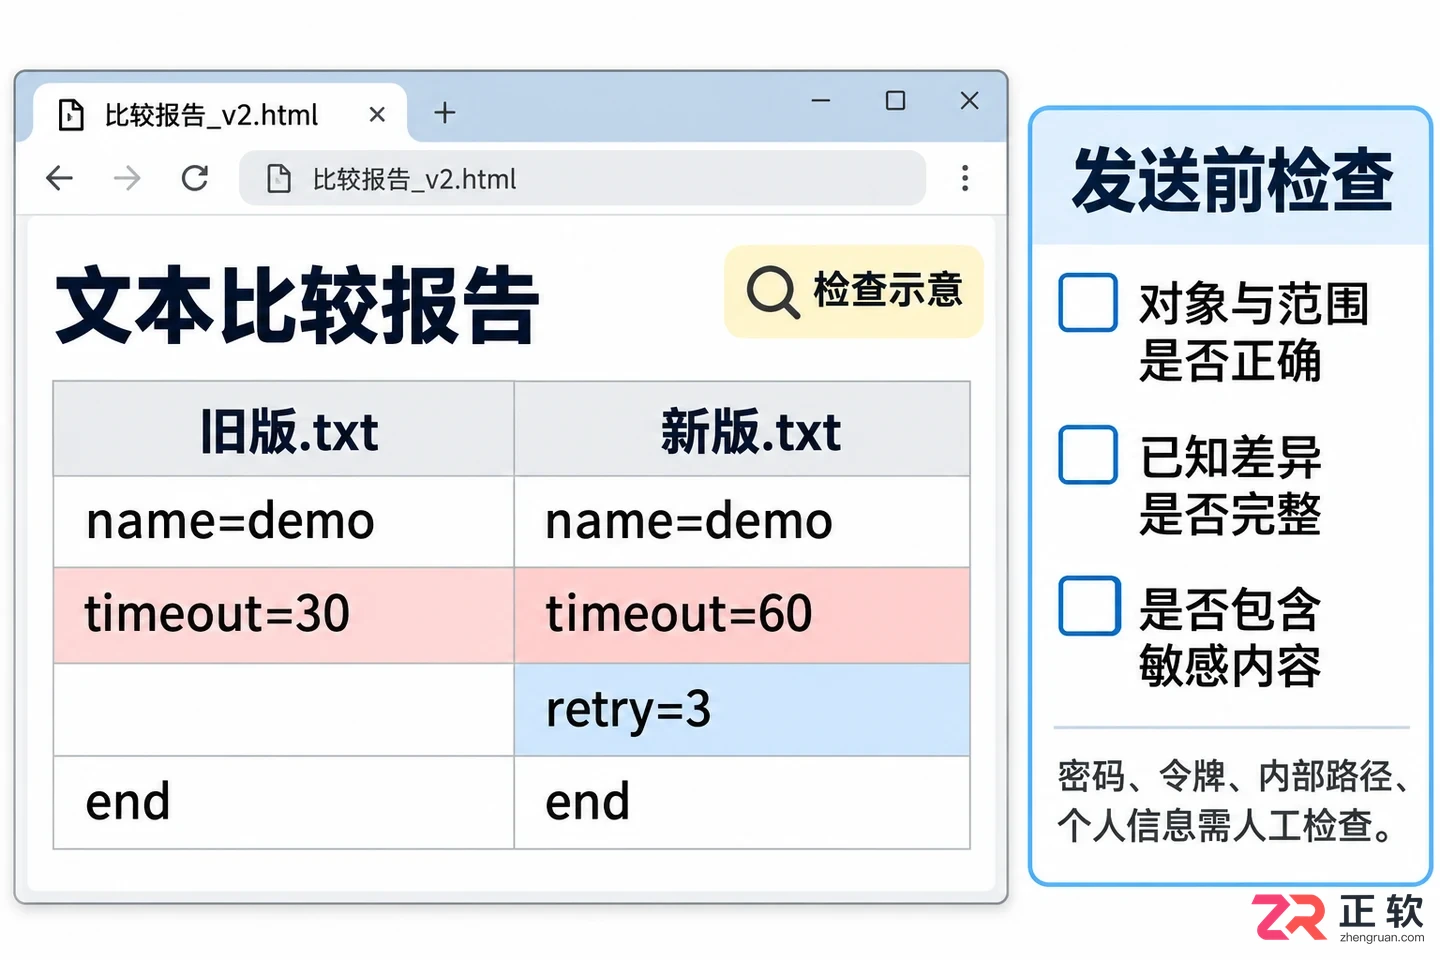
Task: Check the 是否包含敏感内容 checkbox
Action: tap(1089, 606)
